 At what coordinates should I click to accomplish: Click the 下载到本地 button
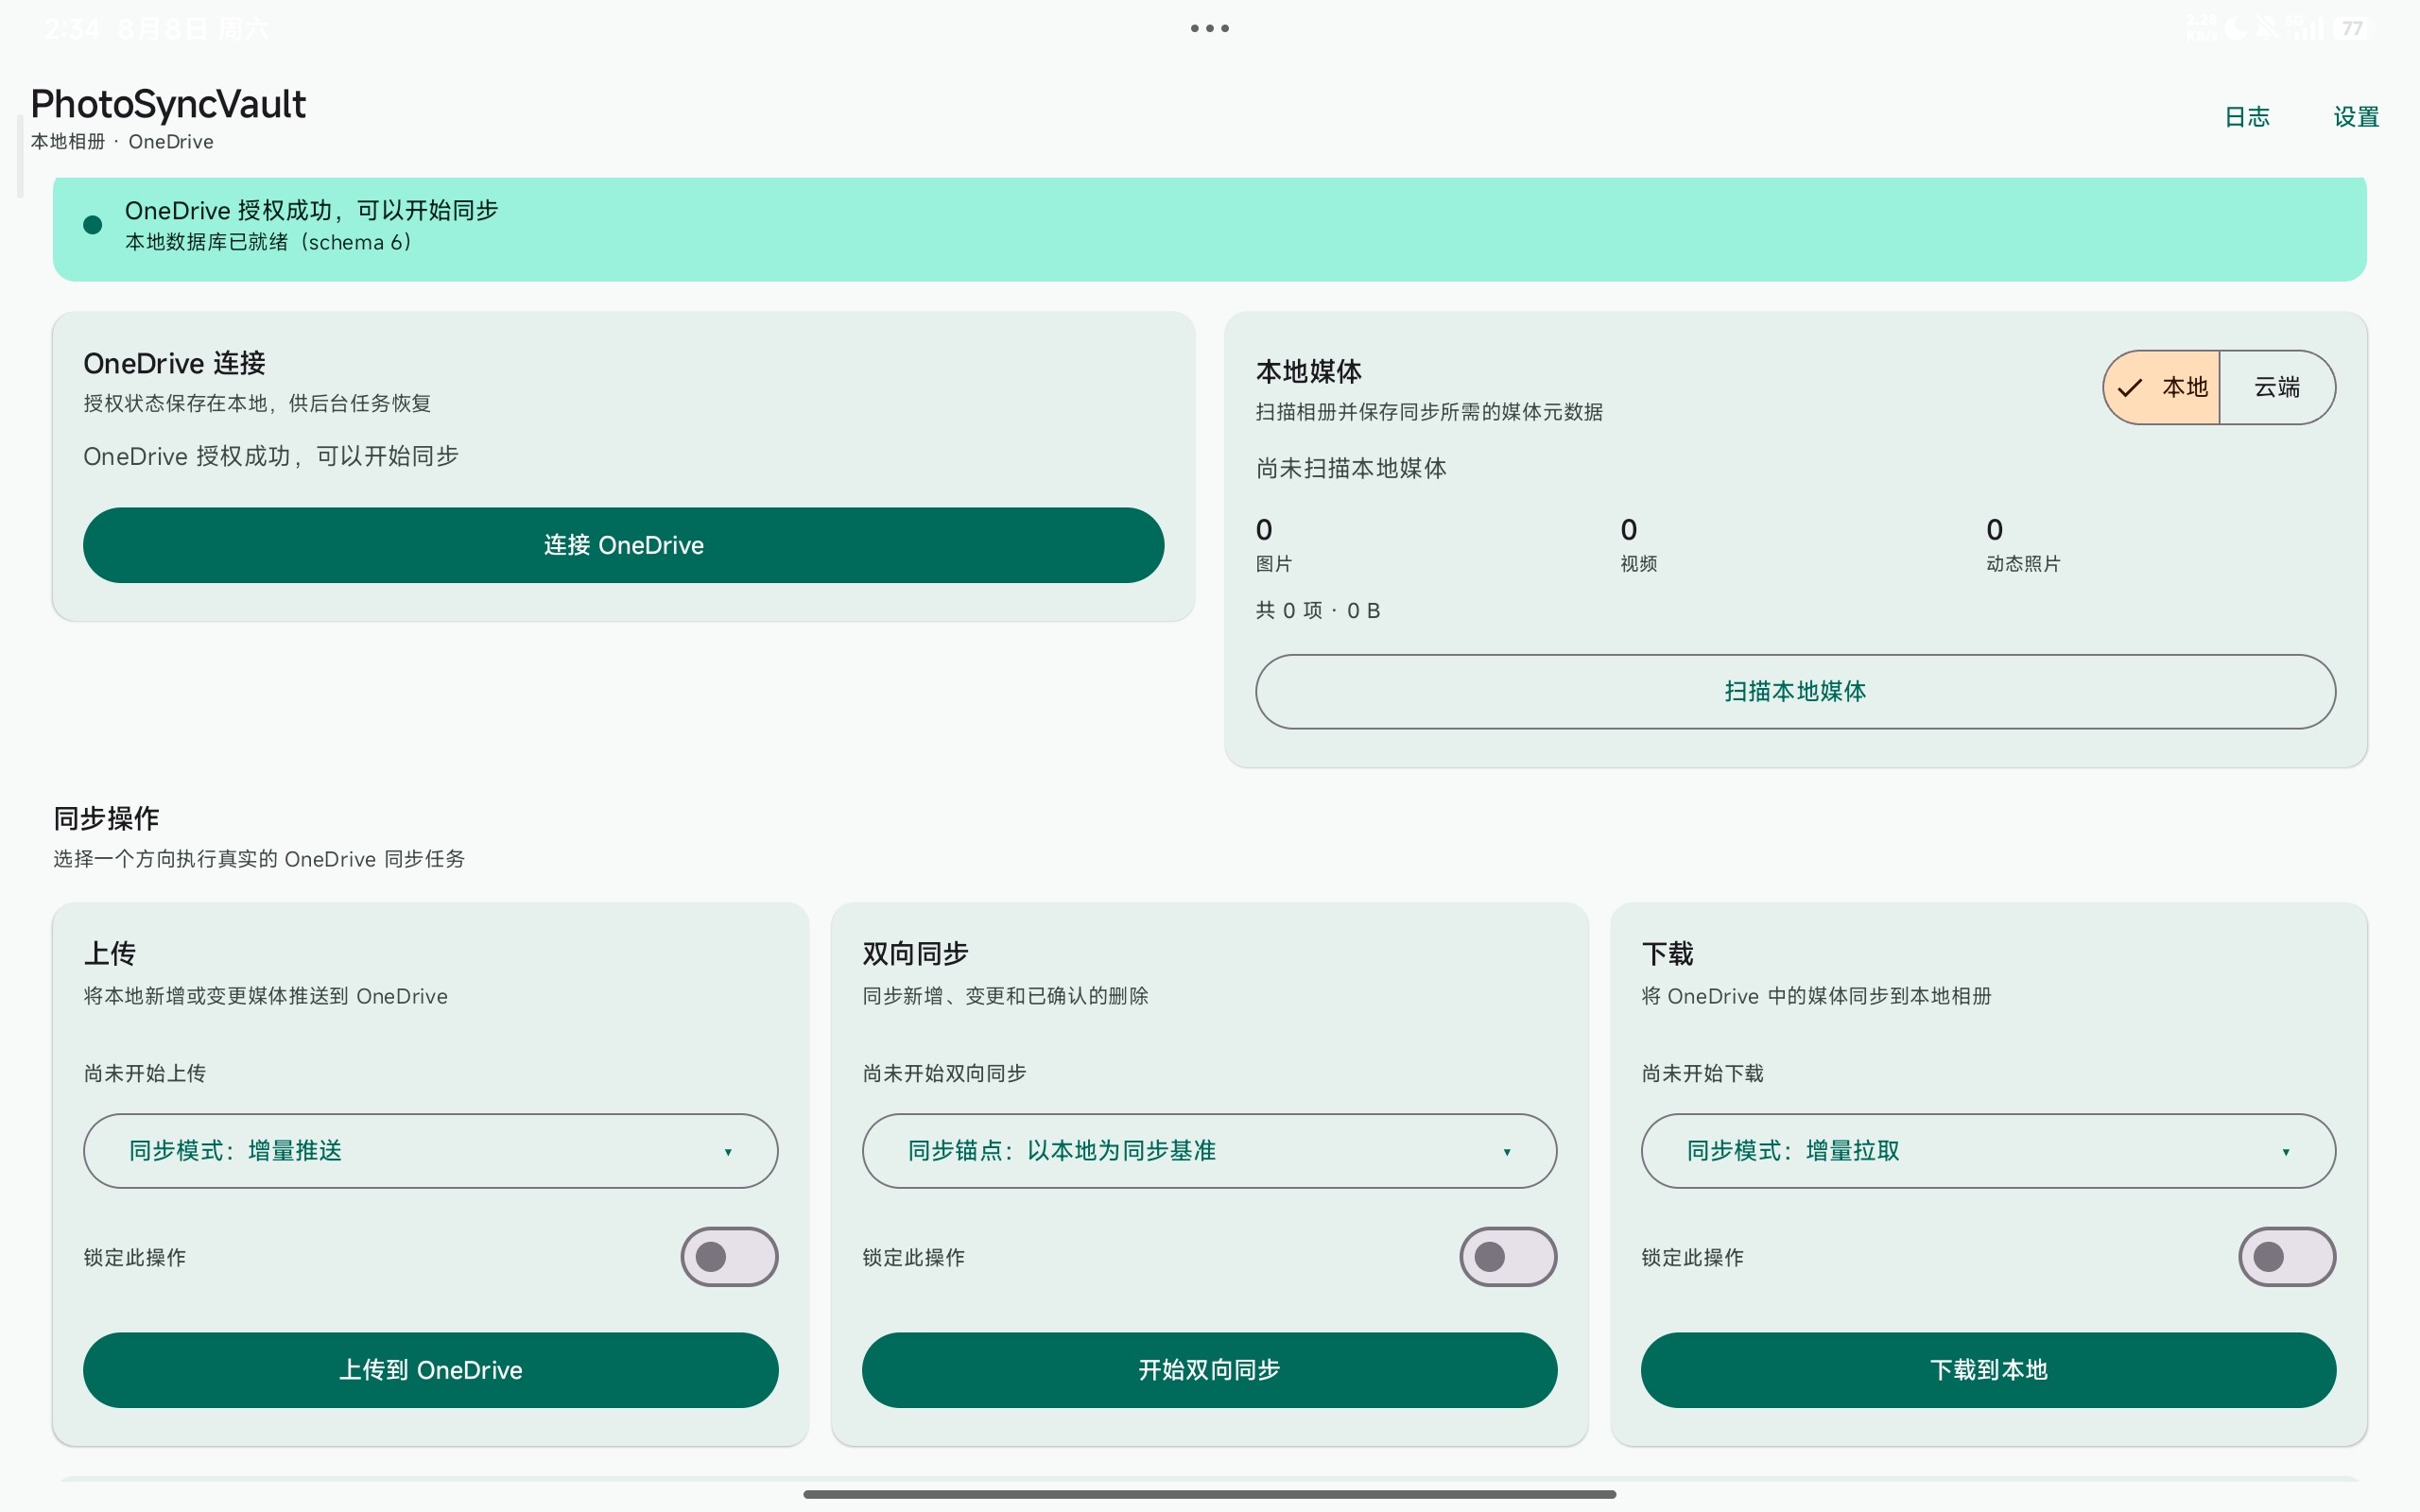[1988, 1370]
